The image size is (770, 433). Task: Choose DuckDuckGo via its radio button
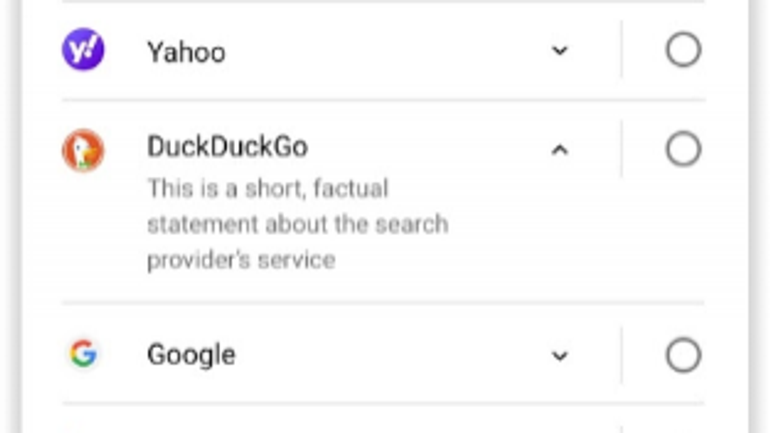pyautogui.click(x=683, y=150)
